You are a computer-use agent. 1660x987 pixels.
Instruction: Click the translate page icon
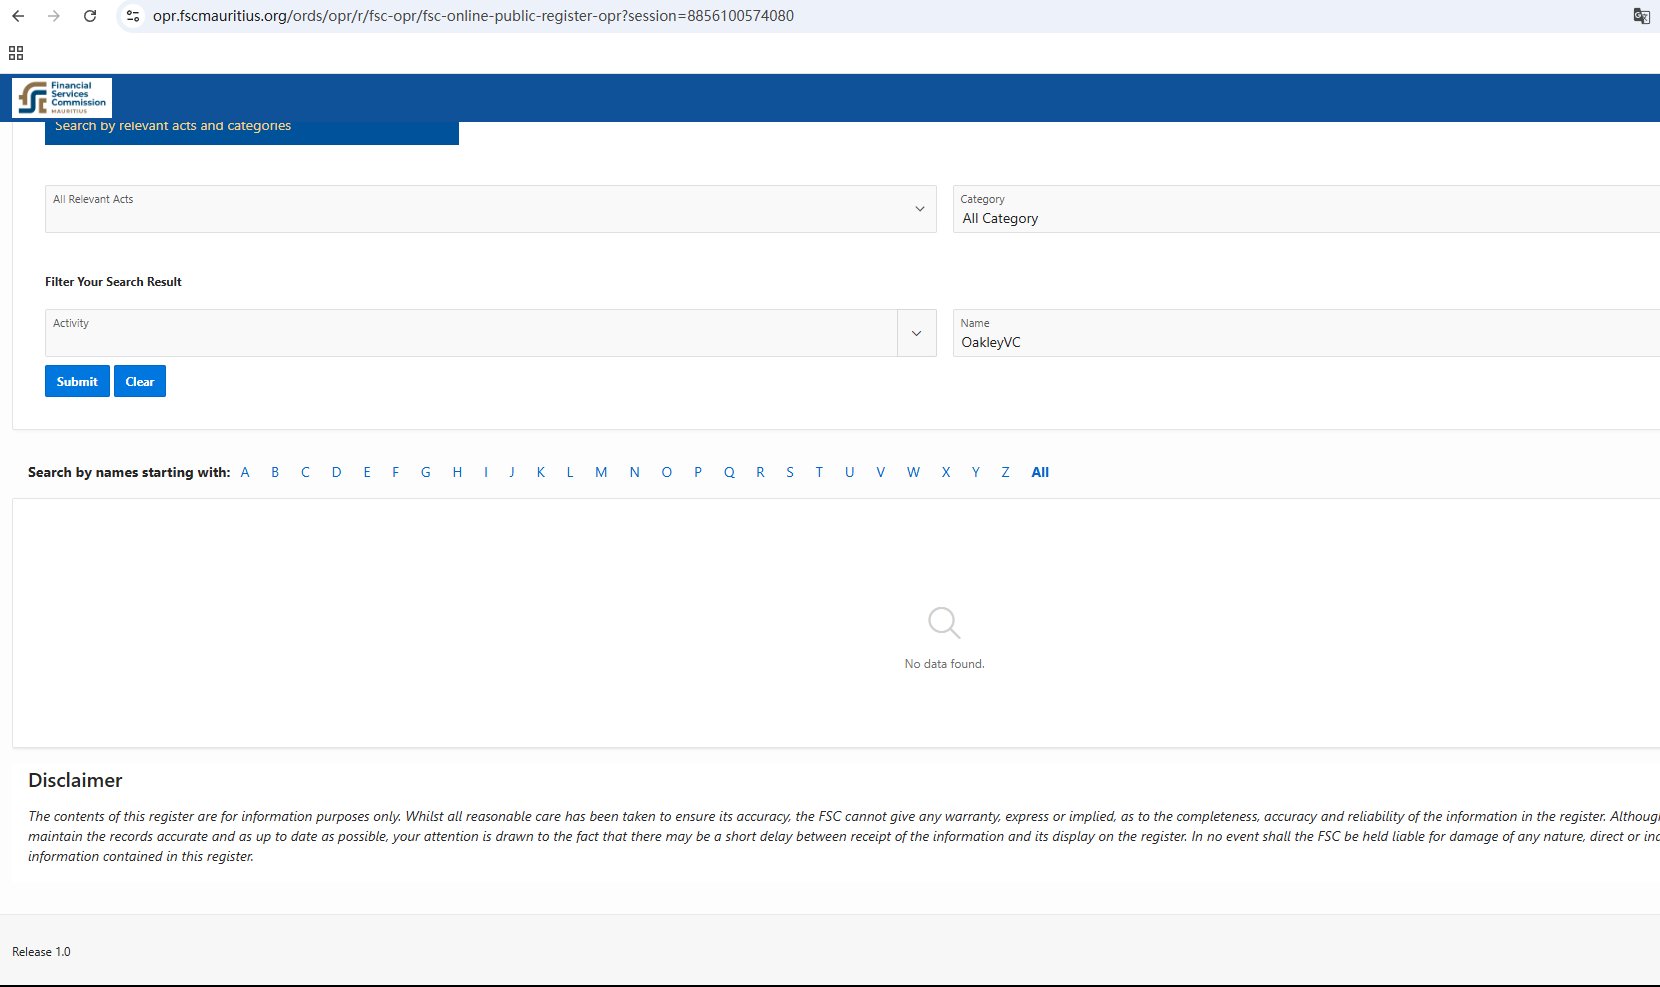[x=1641, y=16]
